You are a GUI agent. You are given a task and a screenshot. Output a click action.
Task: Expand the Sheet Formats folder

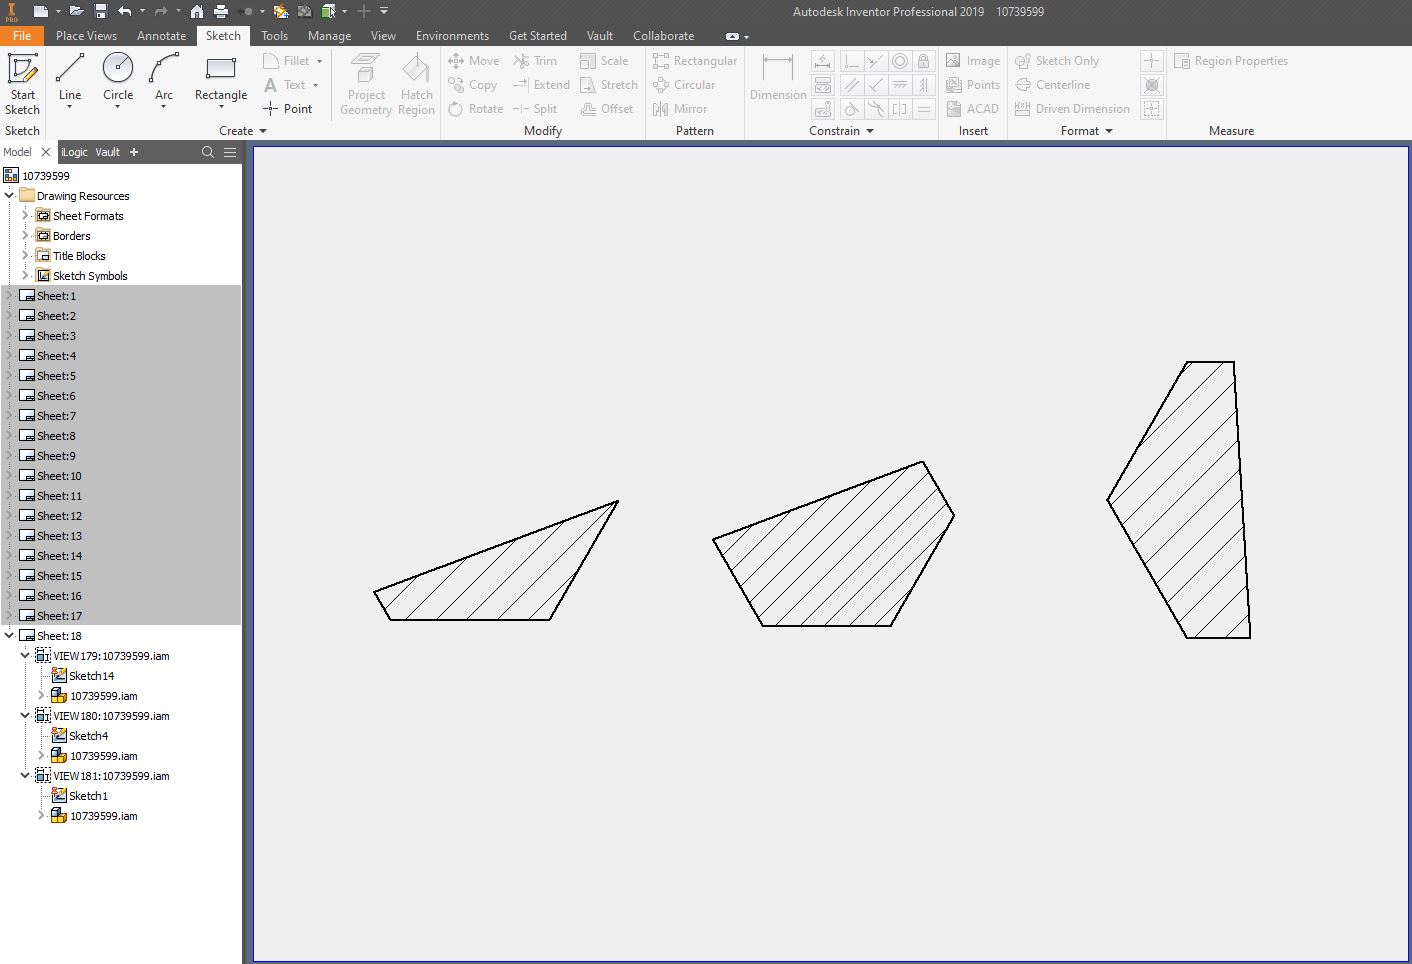(x=25, y=215)
